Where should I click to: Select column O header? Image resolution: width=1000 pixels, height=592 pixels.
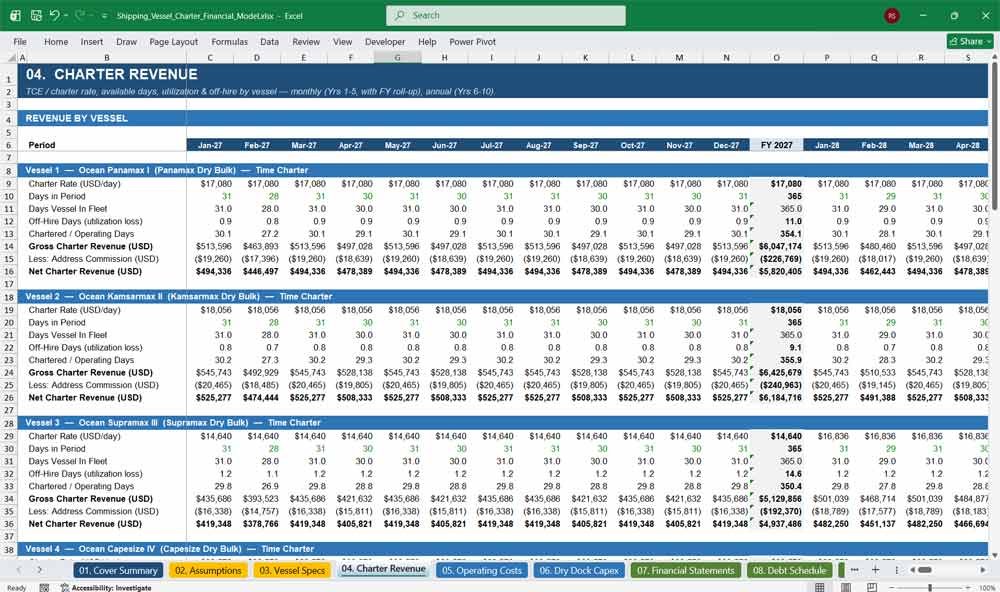[x=776, y=57]
